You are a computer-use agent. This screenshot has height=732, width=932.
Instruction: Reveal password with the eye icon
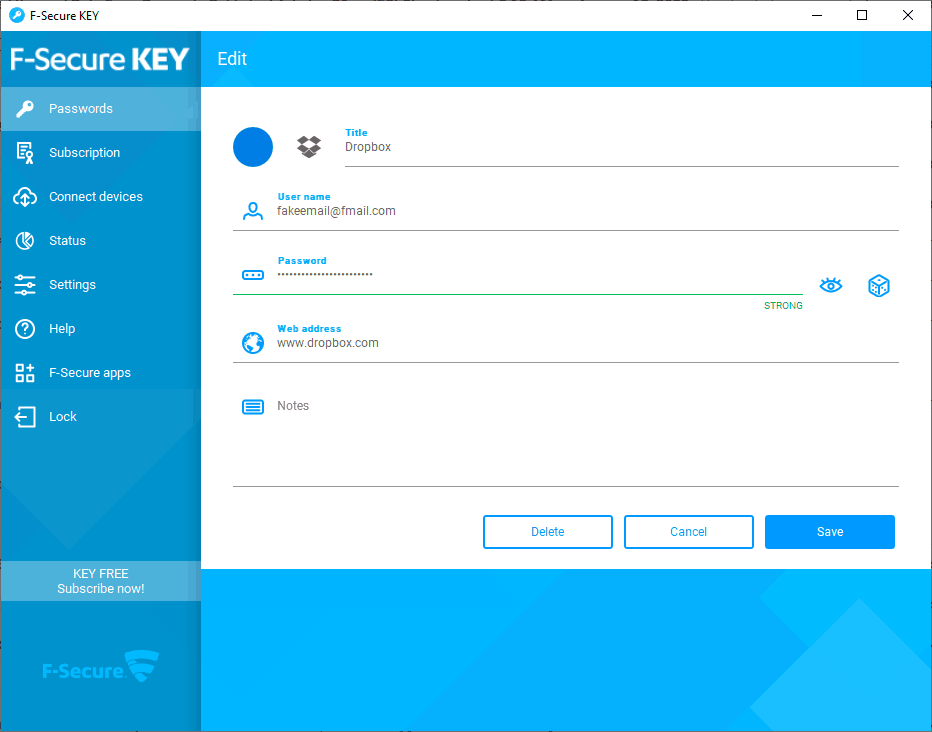point(830,286)
